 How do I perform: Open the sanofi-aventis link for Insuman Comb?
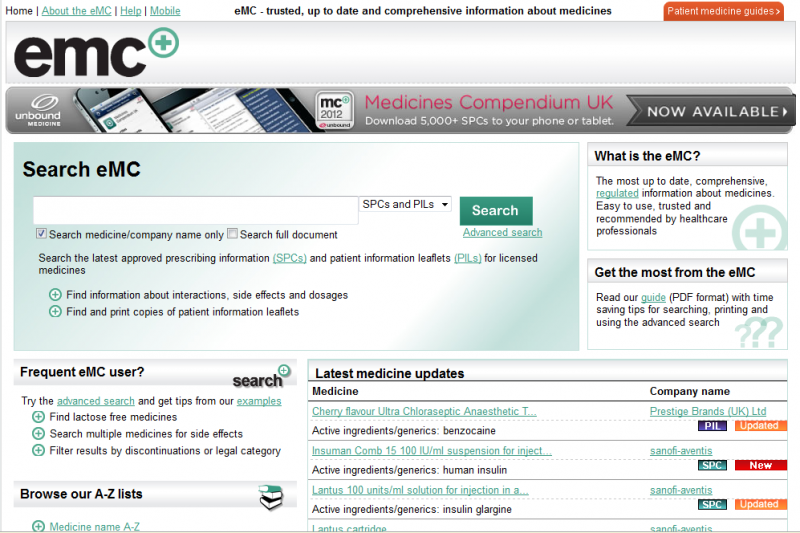point(681,451)
